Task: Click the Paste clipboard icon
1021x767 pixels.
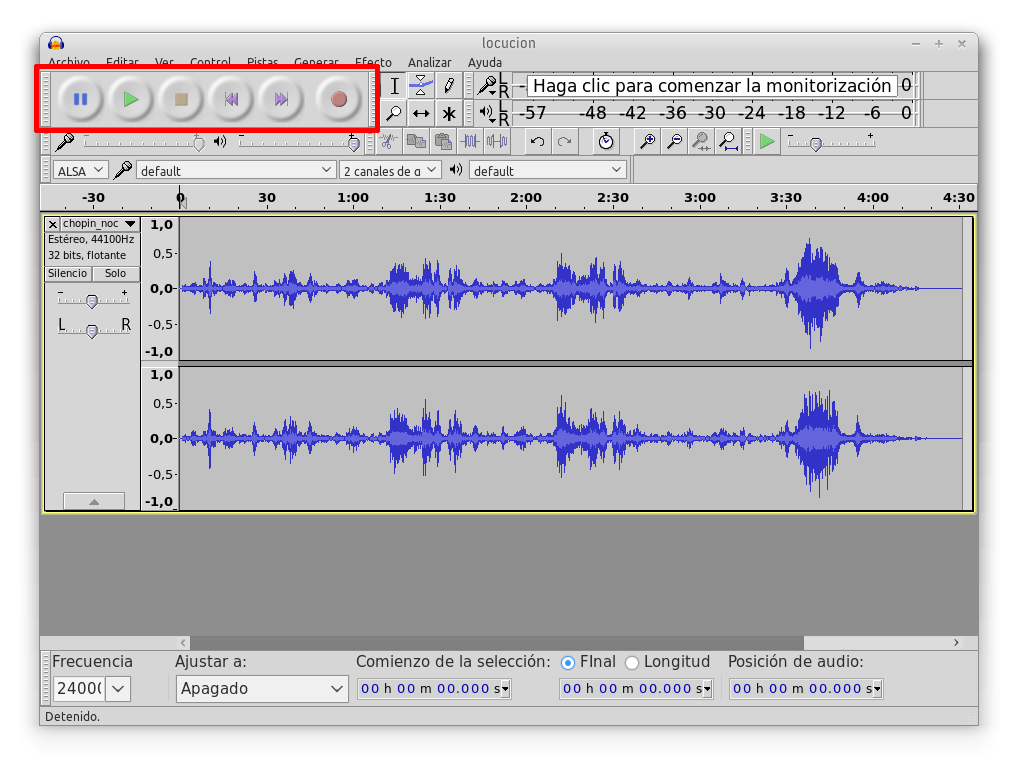Action: [x=443, y=141]
